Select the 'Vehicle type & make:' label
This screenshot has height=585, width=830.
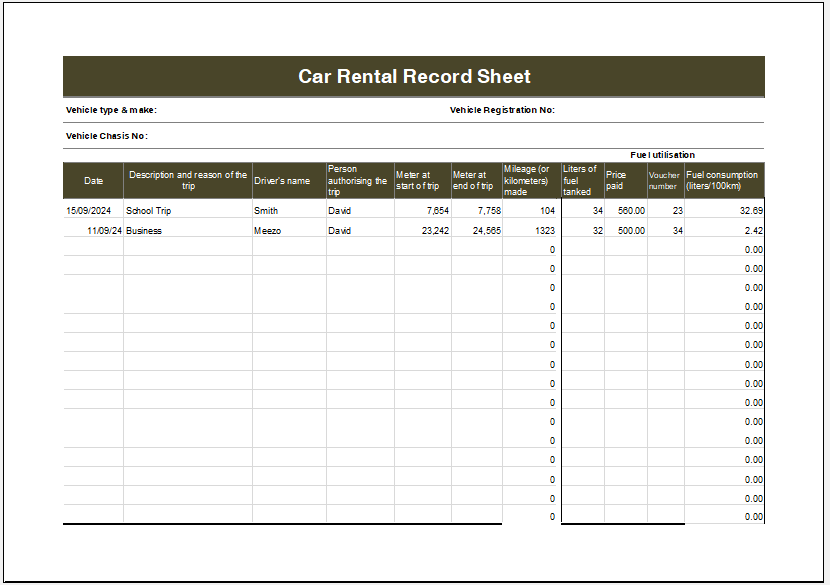tap(111, 110)
